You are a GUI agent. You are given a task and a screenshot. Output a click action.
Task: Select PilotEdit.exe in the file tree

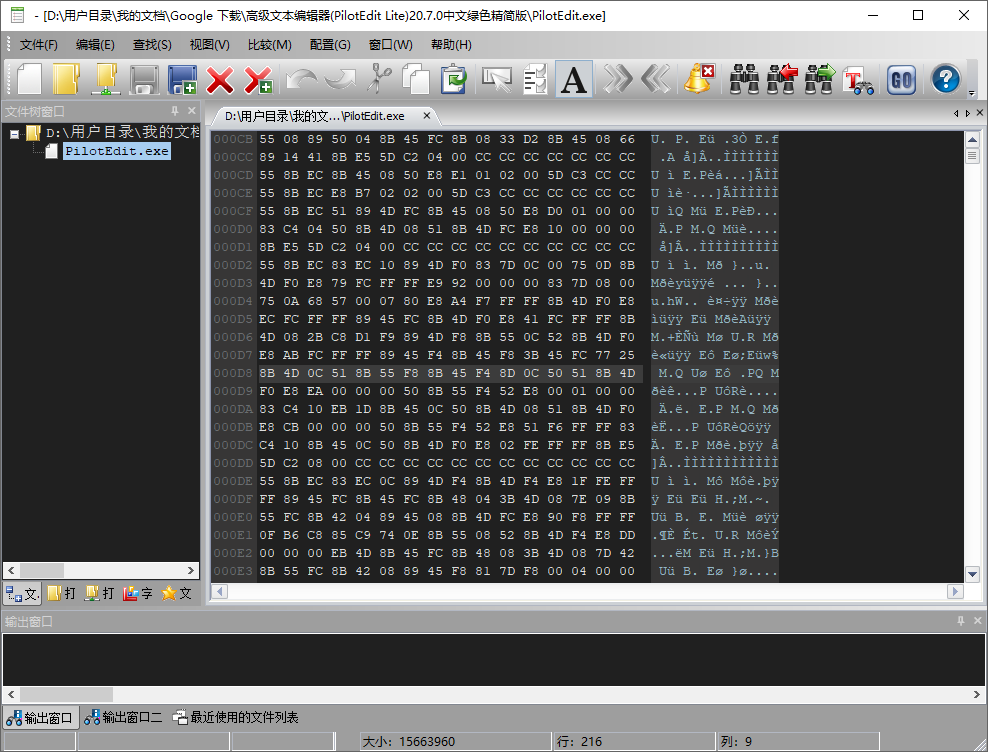(116, 151)
